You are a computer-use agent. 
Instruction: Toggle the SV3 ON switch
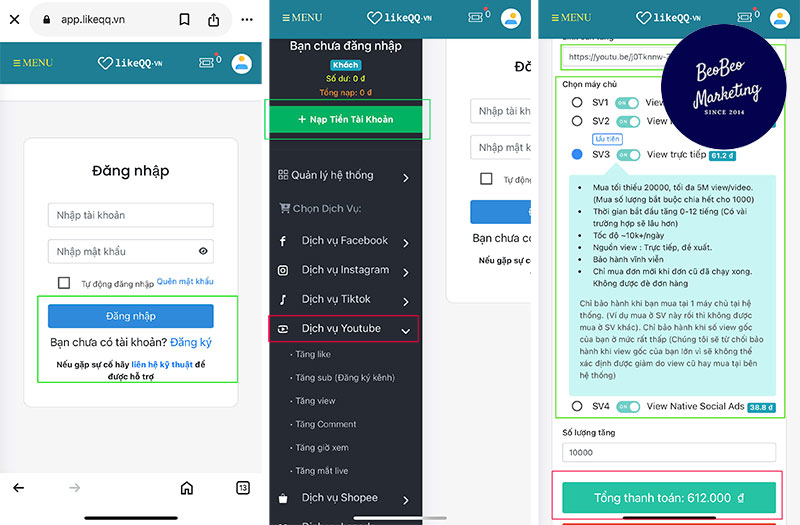(628, 155)
